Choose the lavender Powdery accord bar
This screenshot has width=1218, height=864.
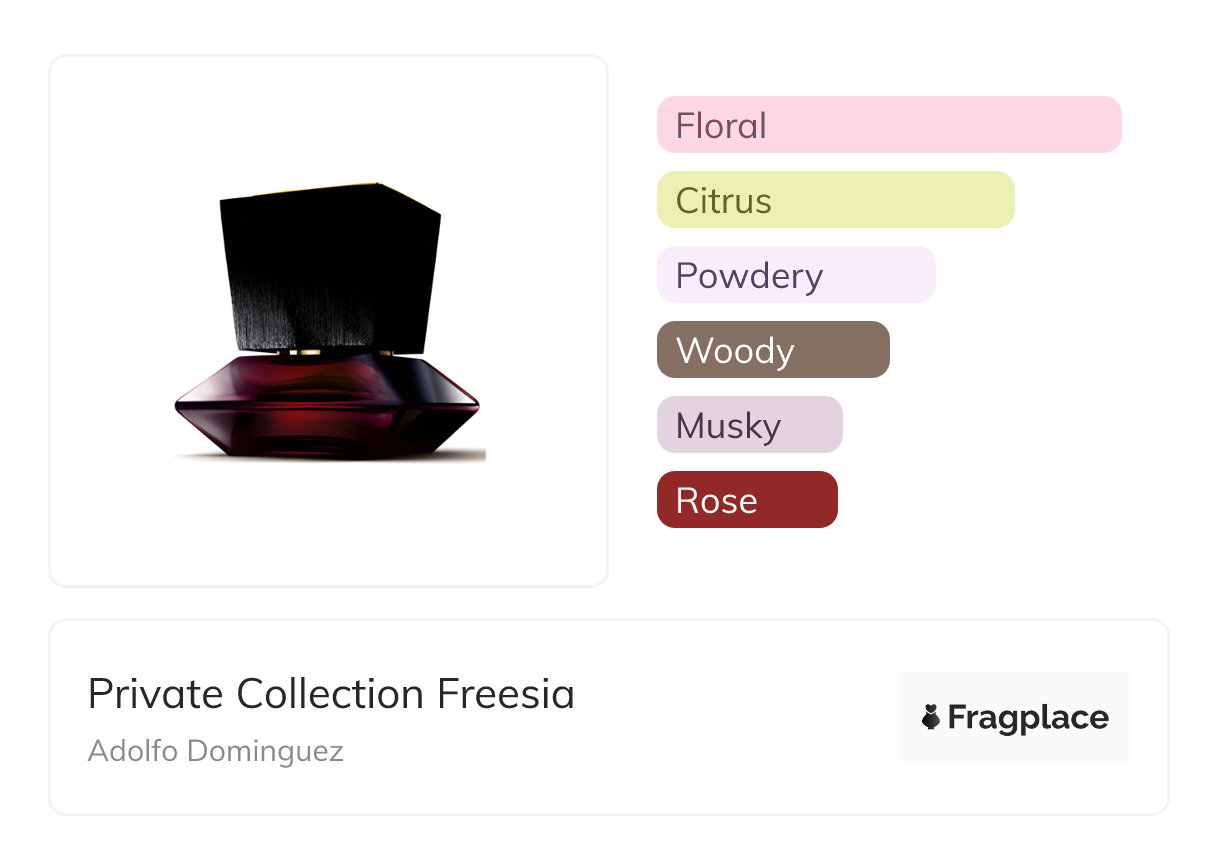[x=796, y=275]
